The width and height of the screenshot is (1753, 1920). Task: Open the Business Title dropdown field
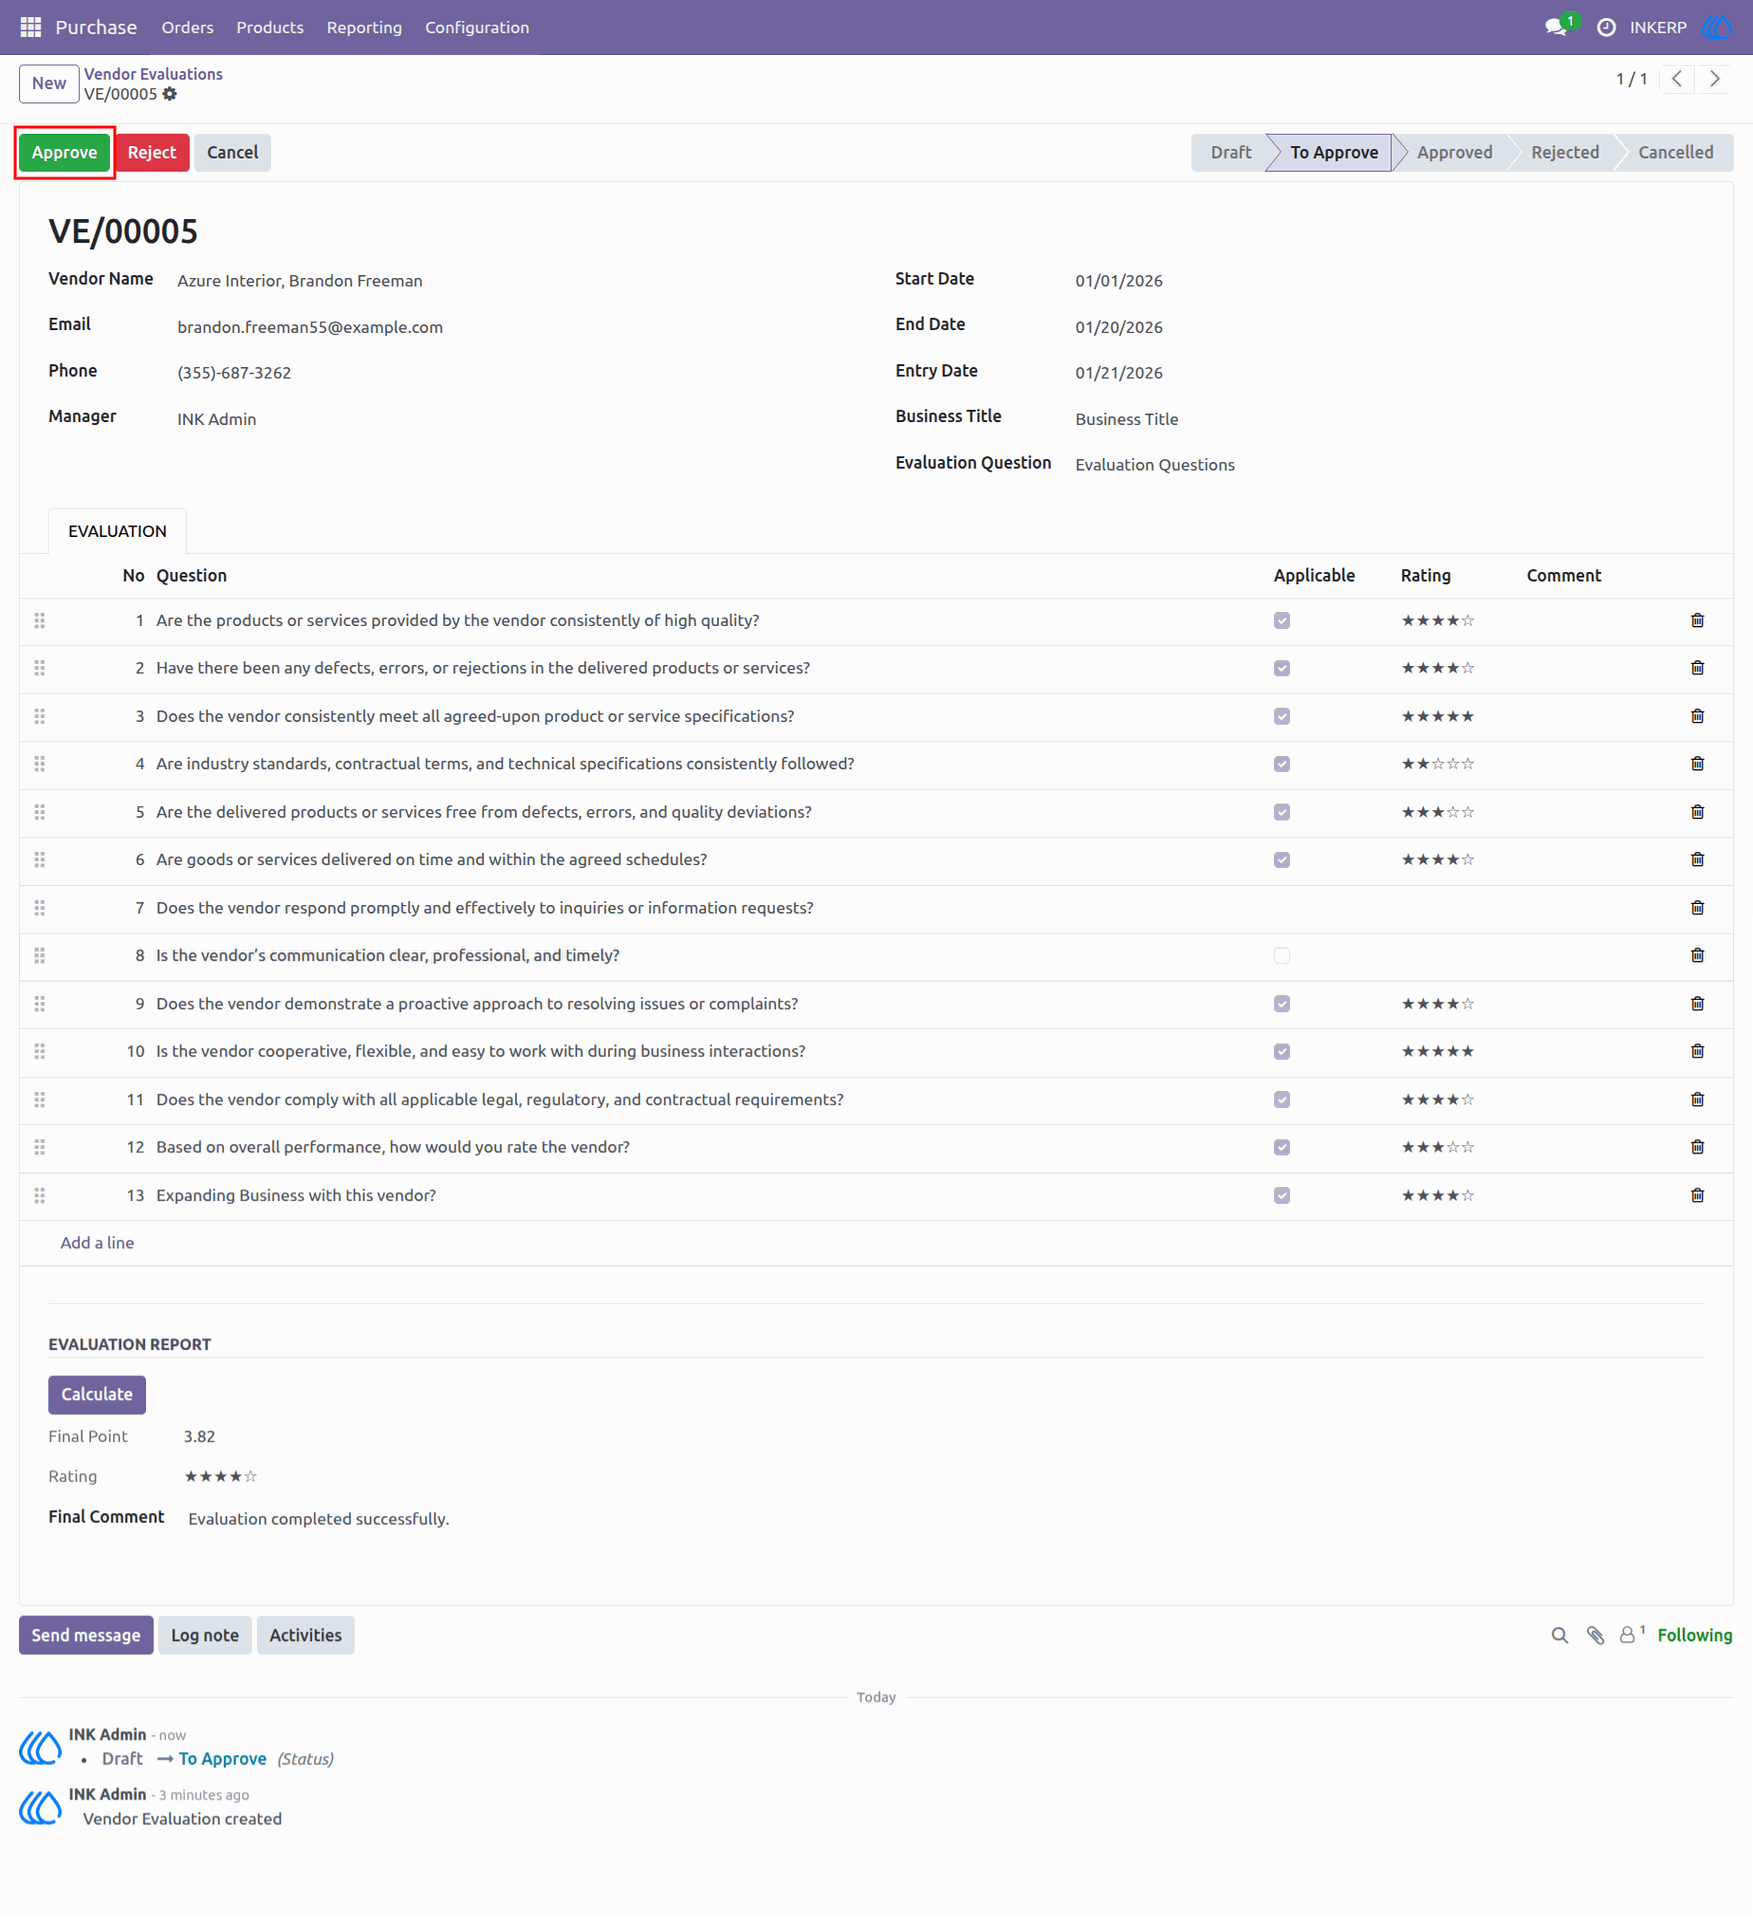coord(1389,419)
